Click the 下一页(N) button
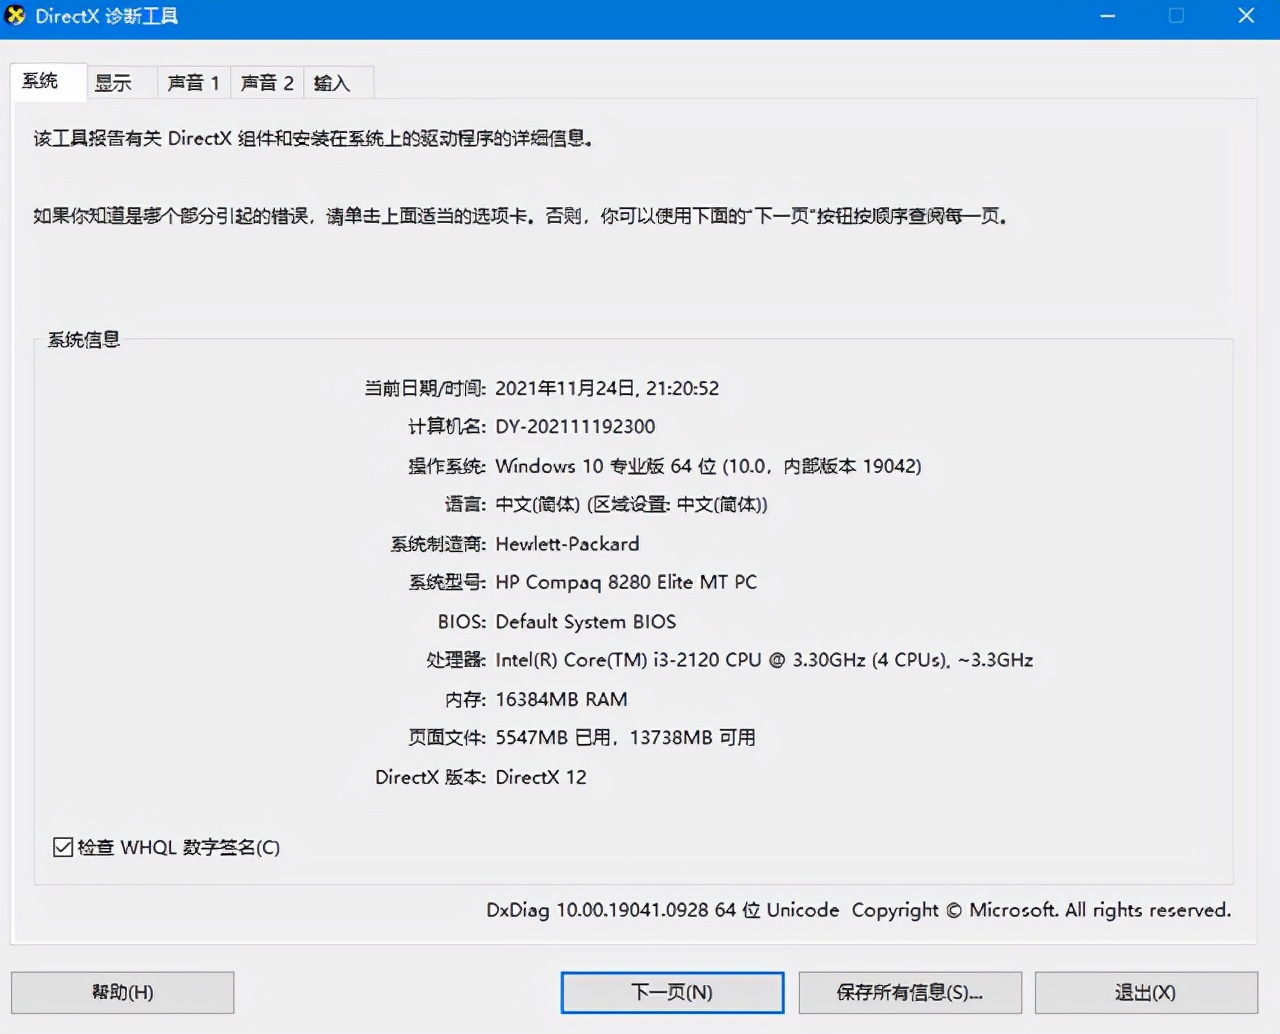Viewport: 1280px width, 1034px height. coord(671,992)
